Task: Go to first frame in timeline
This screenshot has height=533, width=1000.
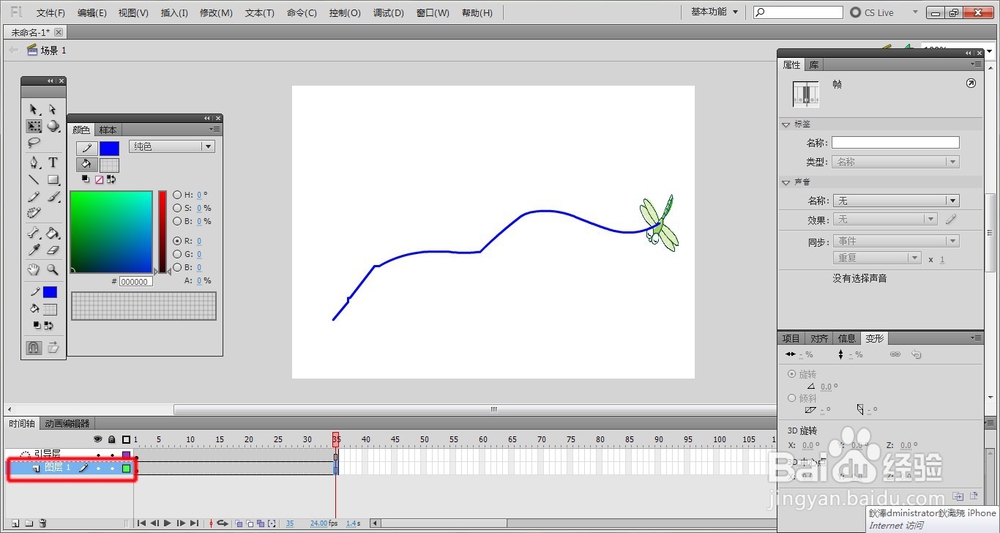Action: point(142,523)
